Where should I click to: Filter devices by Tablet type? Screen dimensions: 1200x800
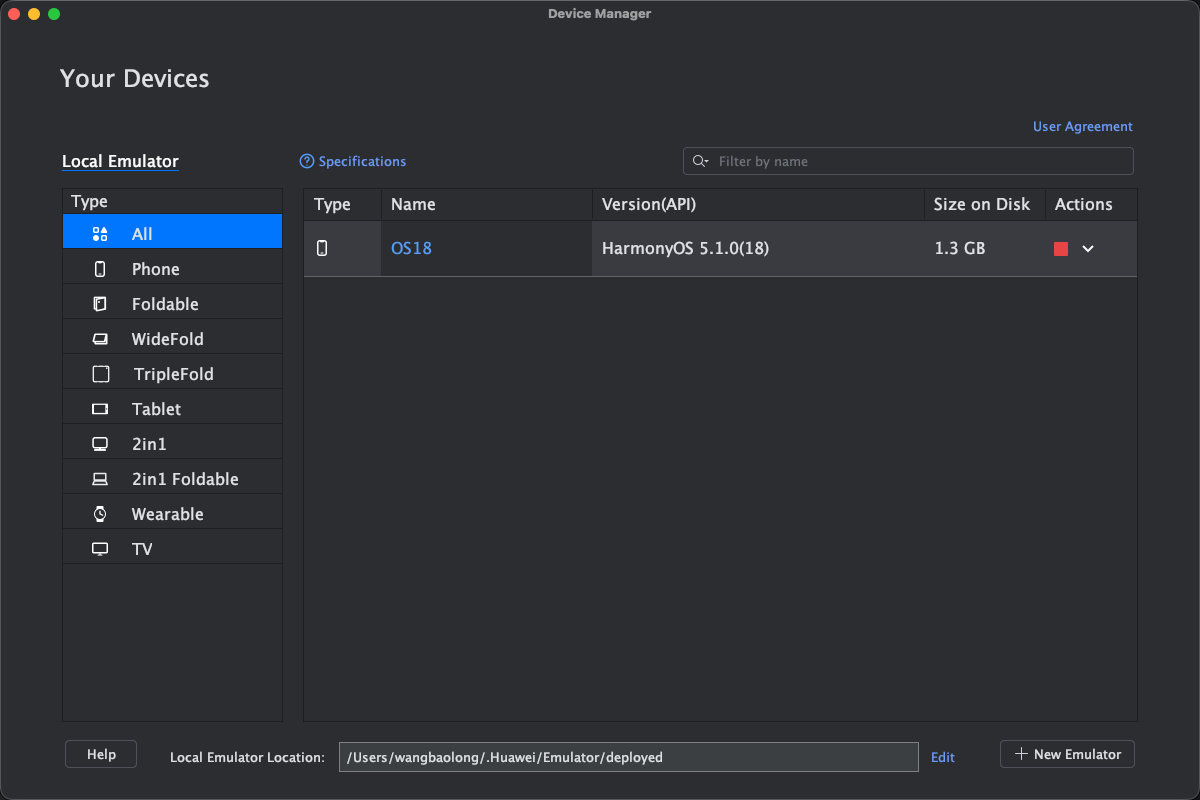172,409
